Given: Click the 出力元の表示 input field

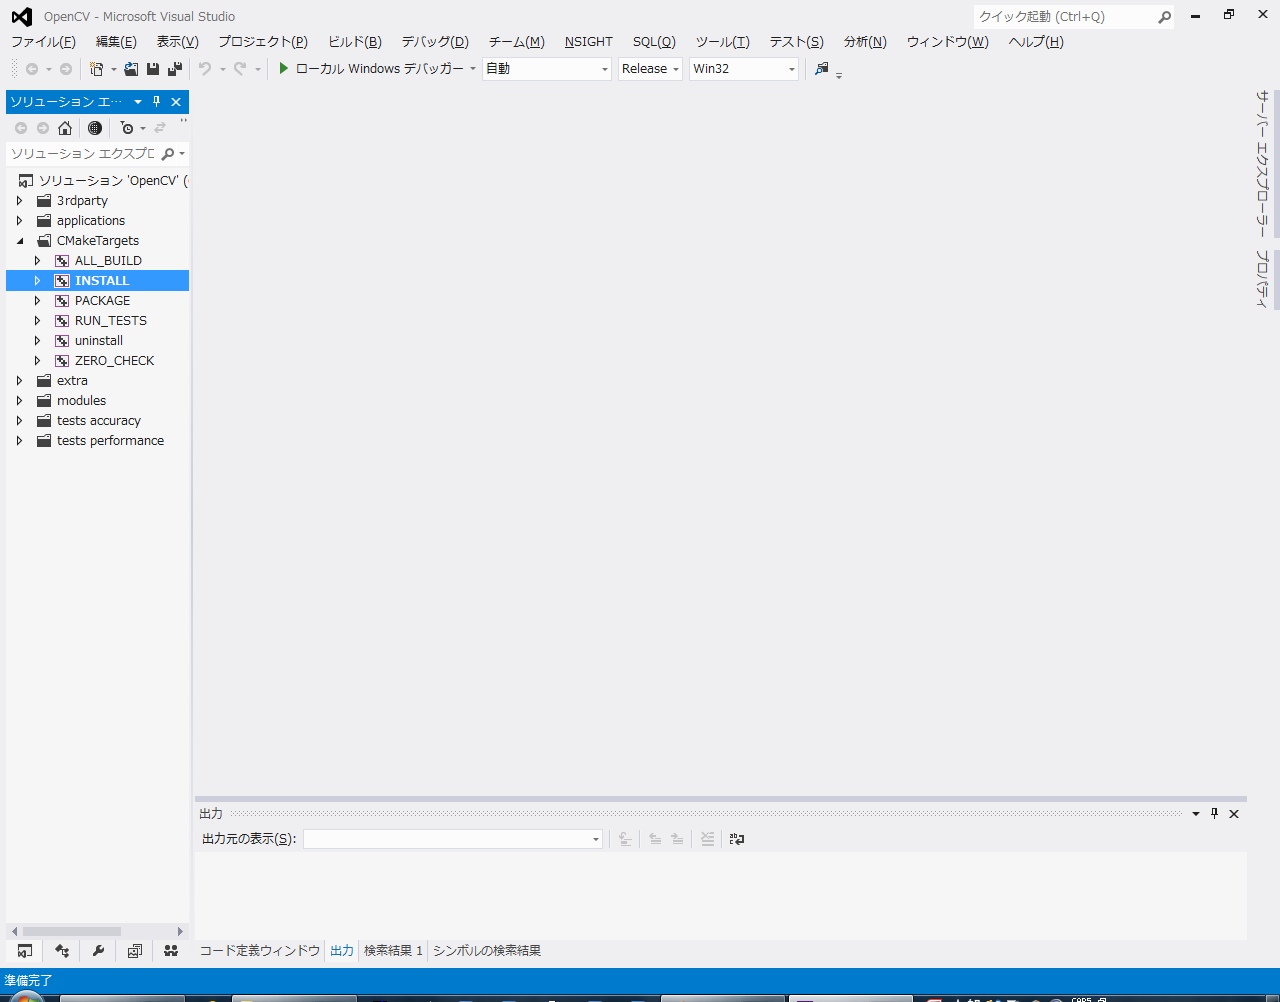Looking at the screenshot, I should click(452, 839).
